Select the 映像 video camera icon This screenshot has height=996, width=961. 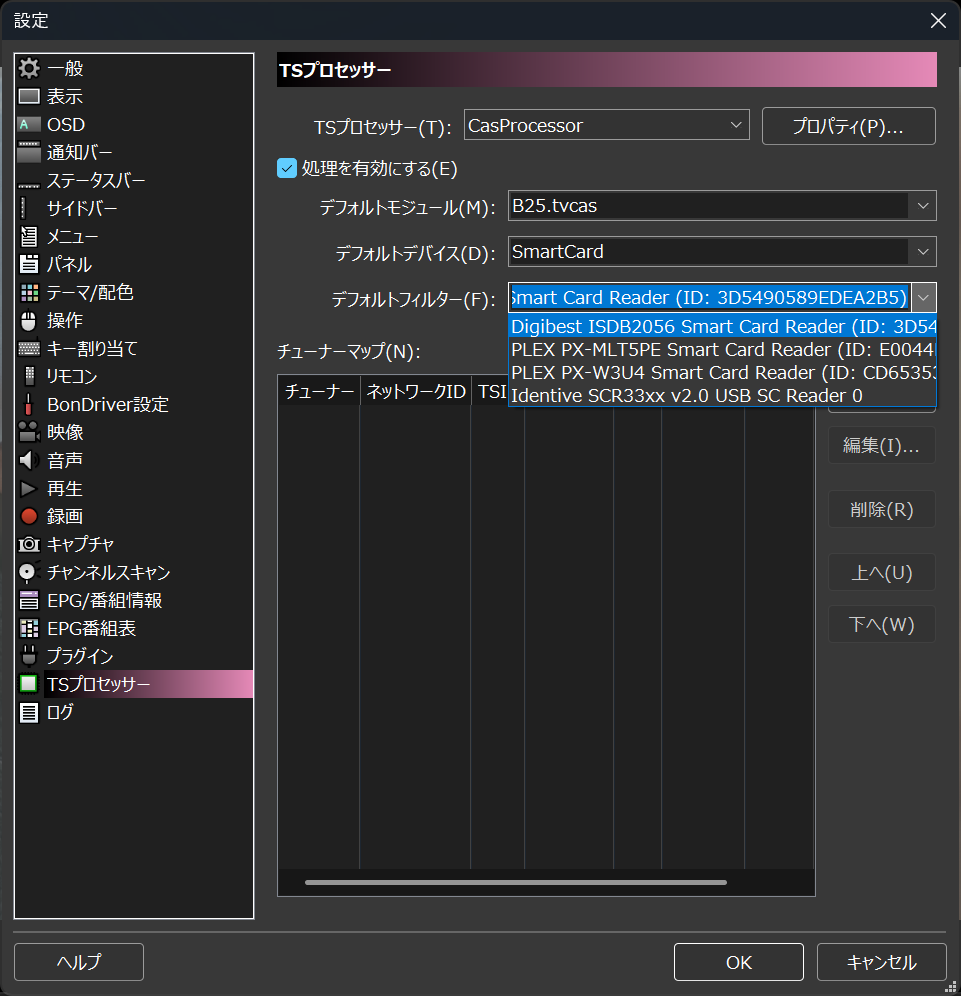(29, 432)
